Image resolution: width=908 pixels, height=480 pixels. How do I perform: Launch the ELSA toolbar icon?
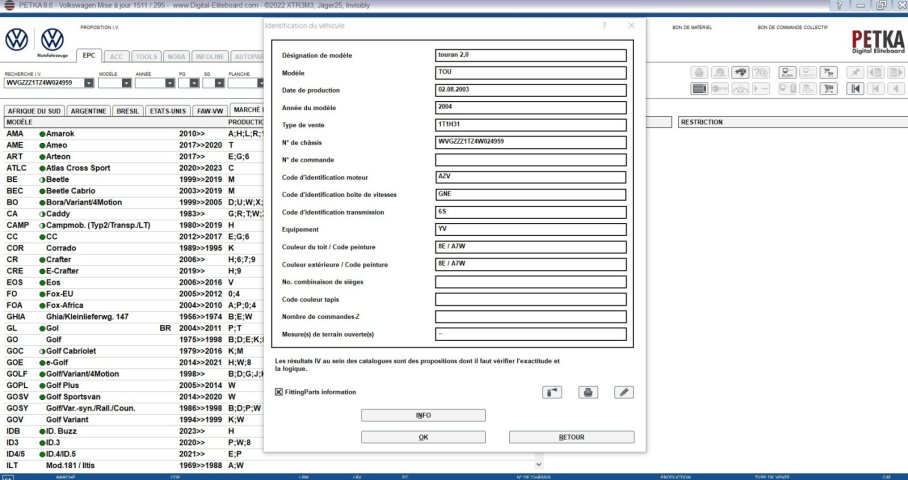[x=788, y=72]
